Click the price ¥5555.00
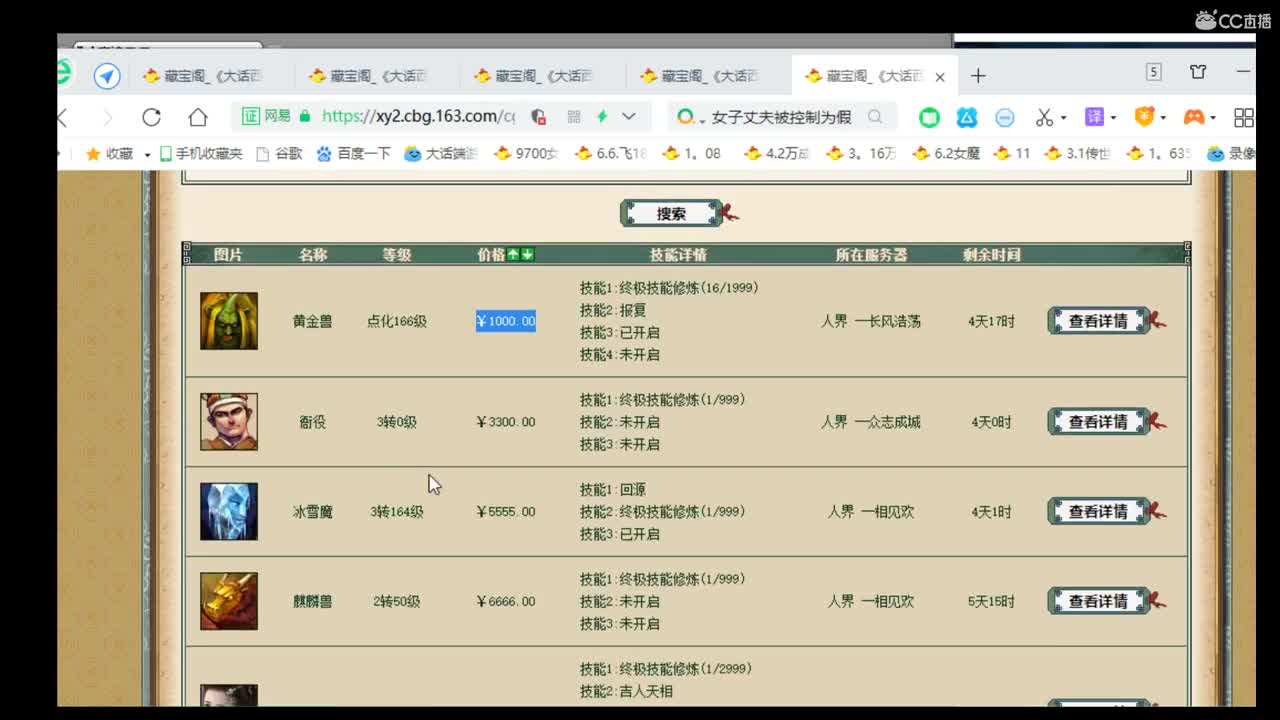 (505, 512)
